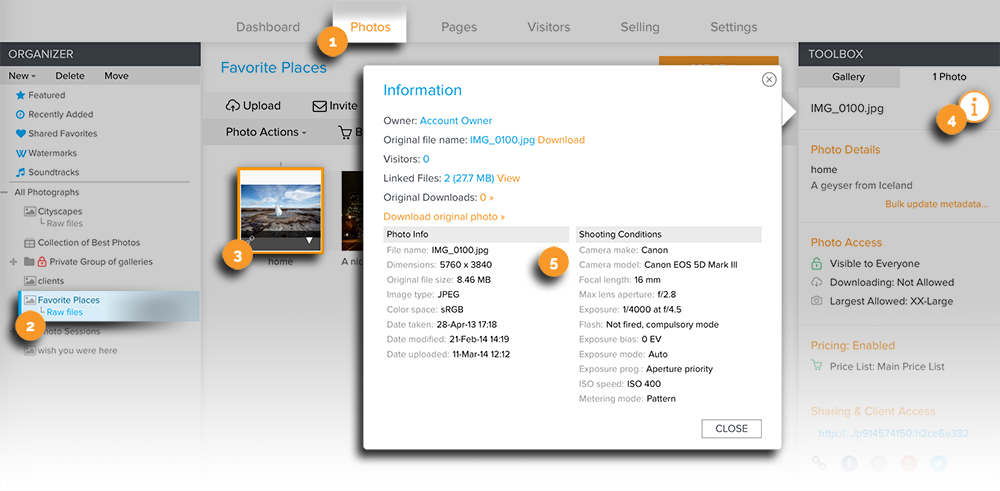
Task: Click Move in the Organizer
Action: (x=117, y=76)
